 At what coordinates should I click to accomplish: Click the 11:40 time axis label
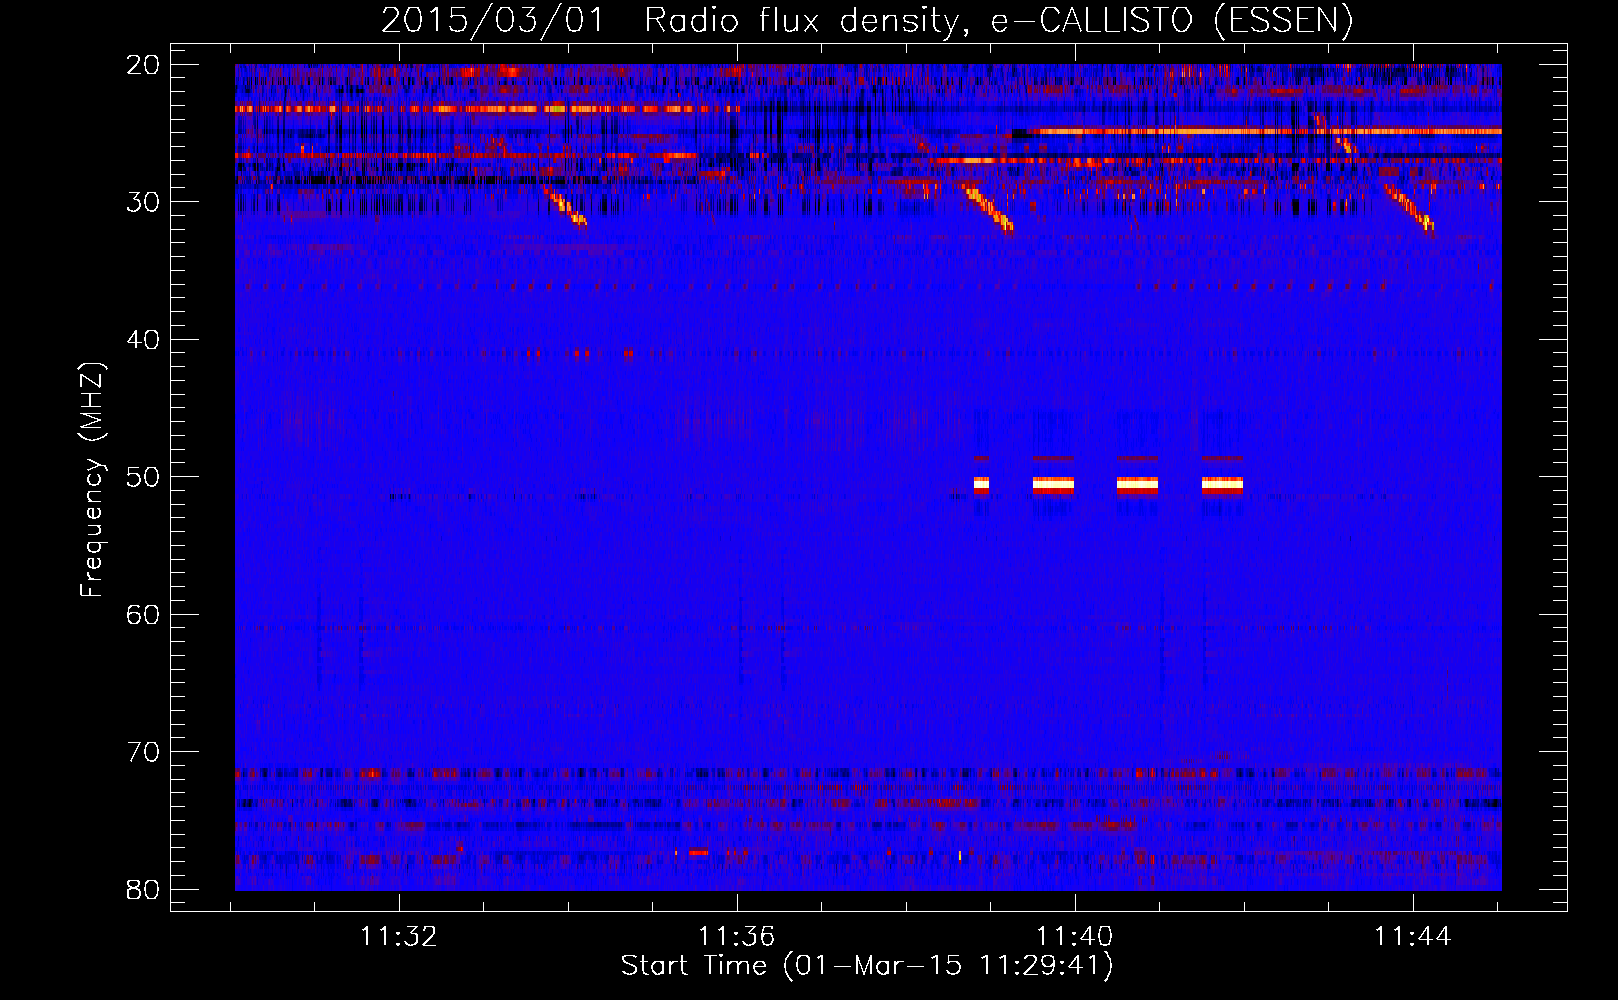coord(1074,937)
